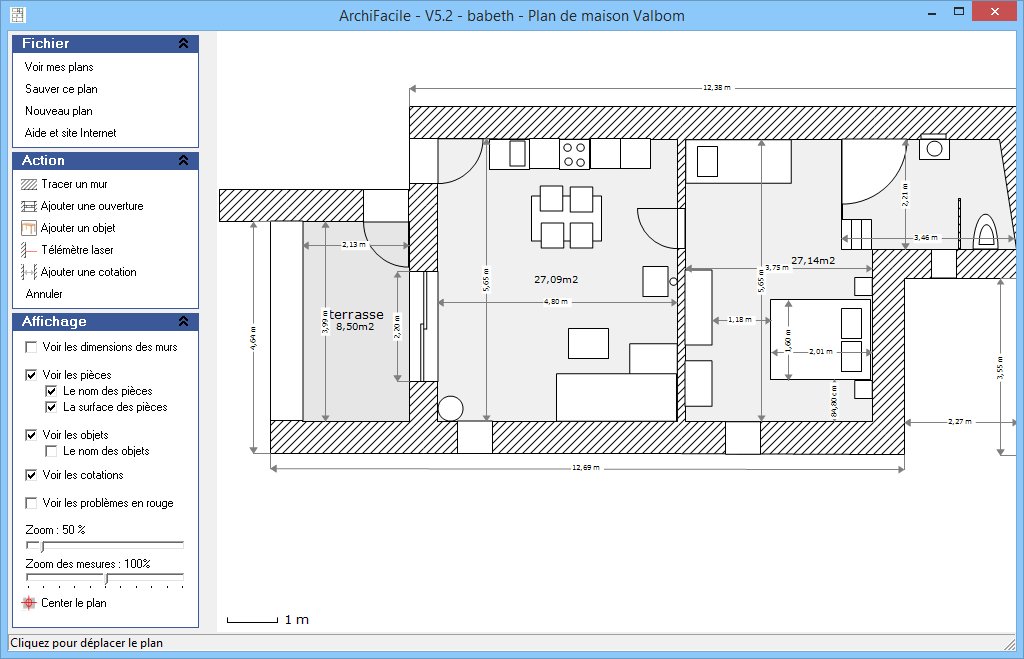The image size is (1024, 659).
Task: Open Aide et site Internet
Action: point(71,133)
